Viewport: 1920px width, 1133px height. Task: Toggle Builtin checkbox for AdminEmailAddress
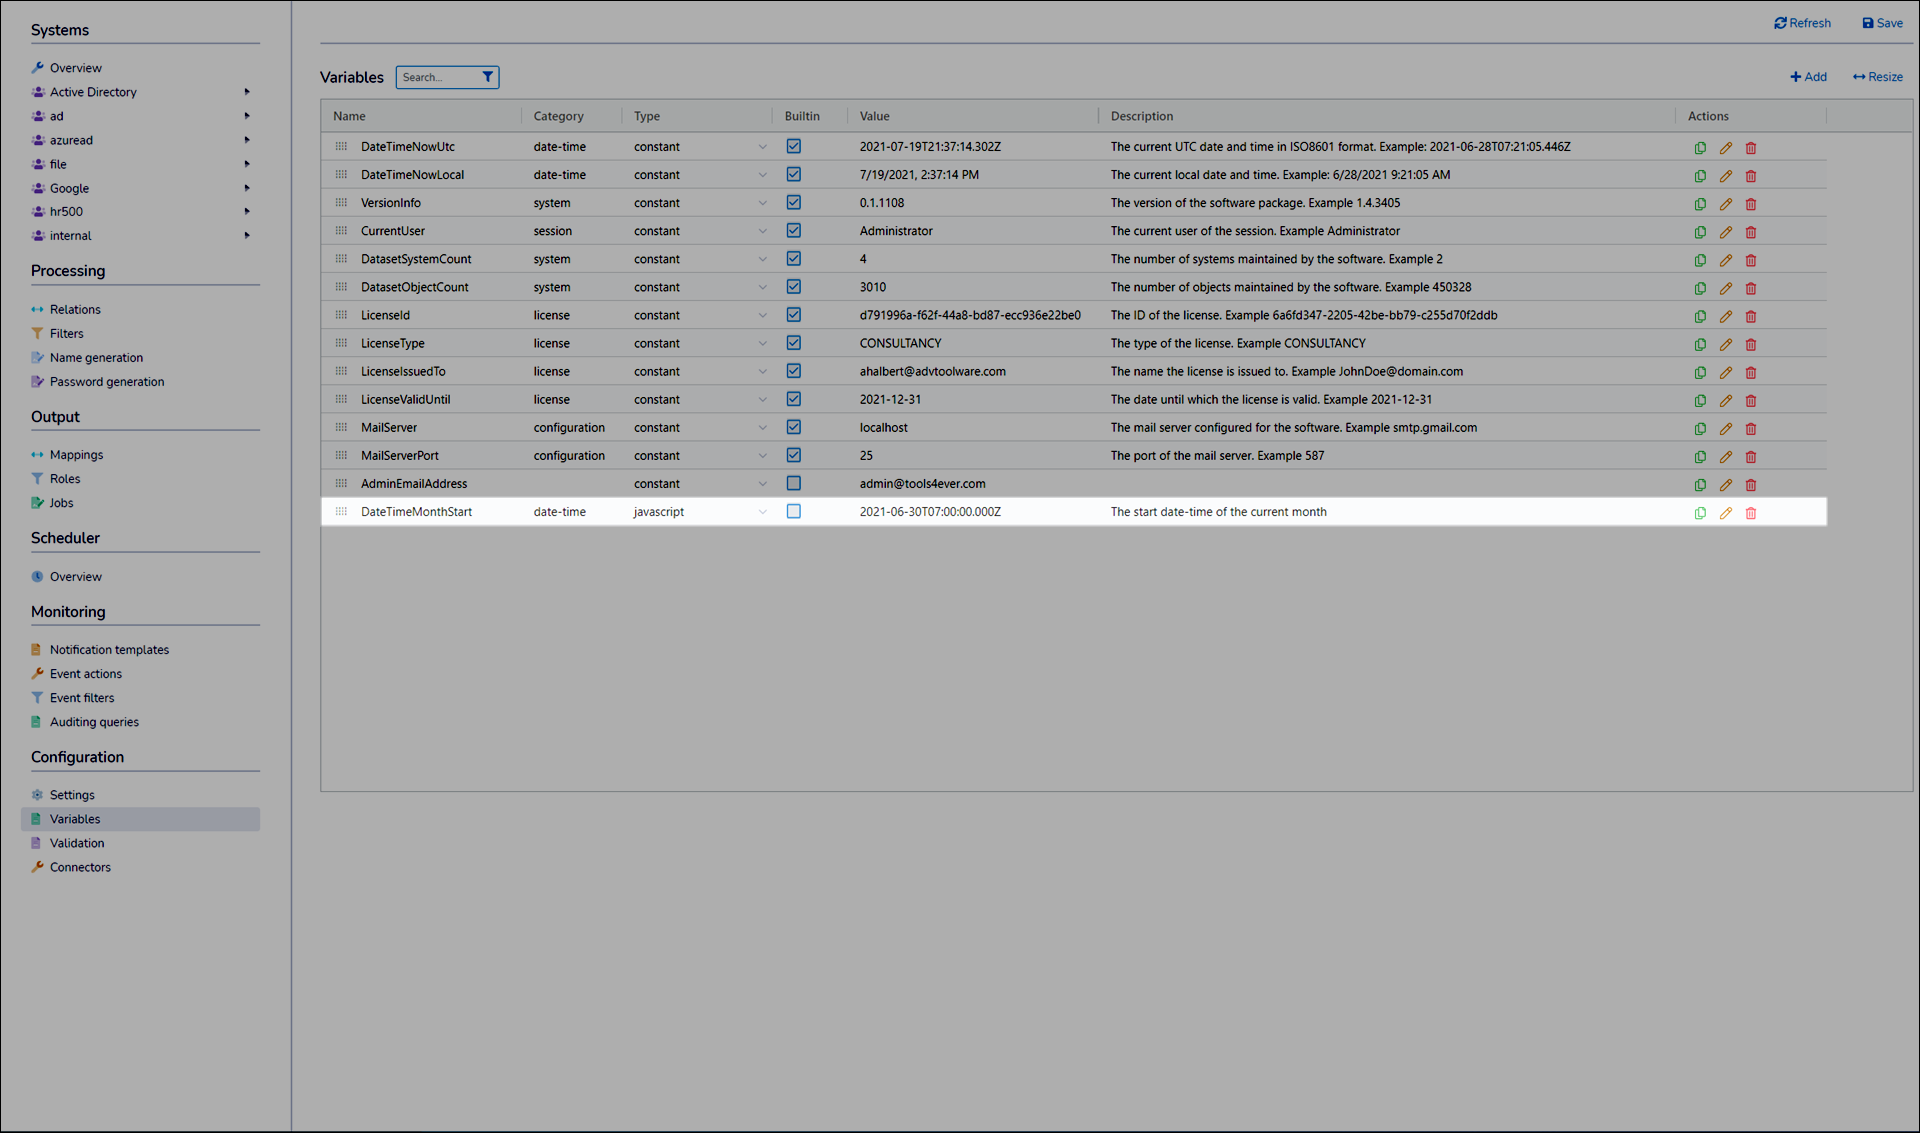[x=793, y=483]
